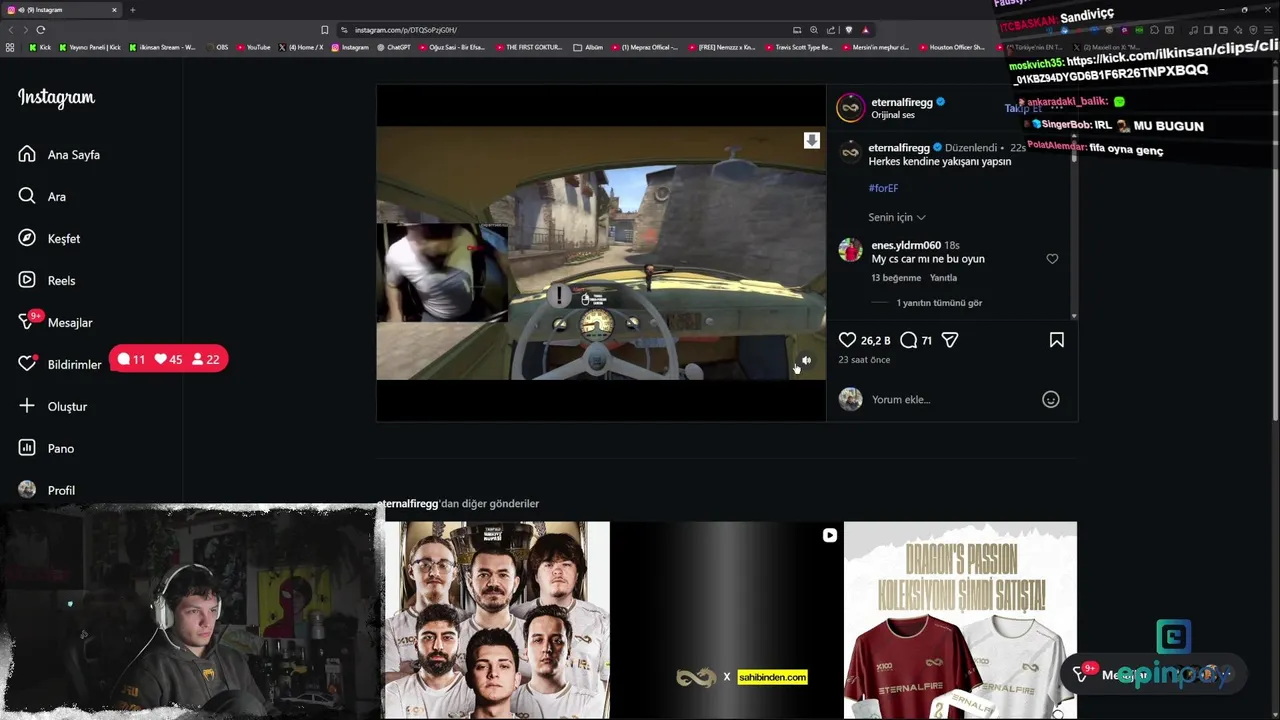
Task: Like the post with heart icon
Action: coord(847,340)
